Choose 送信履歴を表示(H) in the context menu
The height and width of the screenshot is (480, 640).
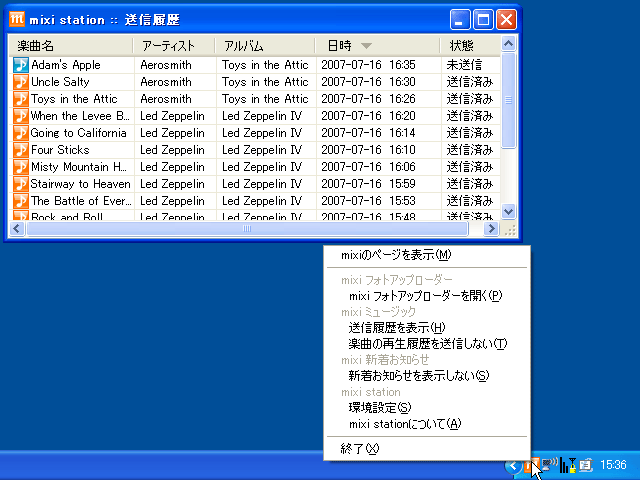click(x=427, y=327)
